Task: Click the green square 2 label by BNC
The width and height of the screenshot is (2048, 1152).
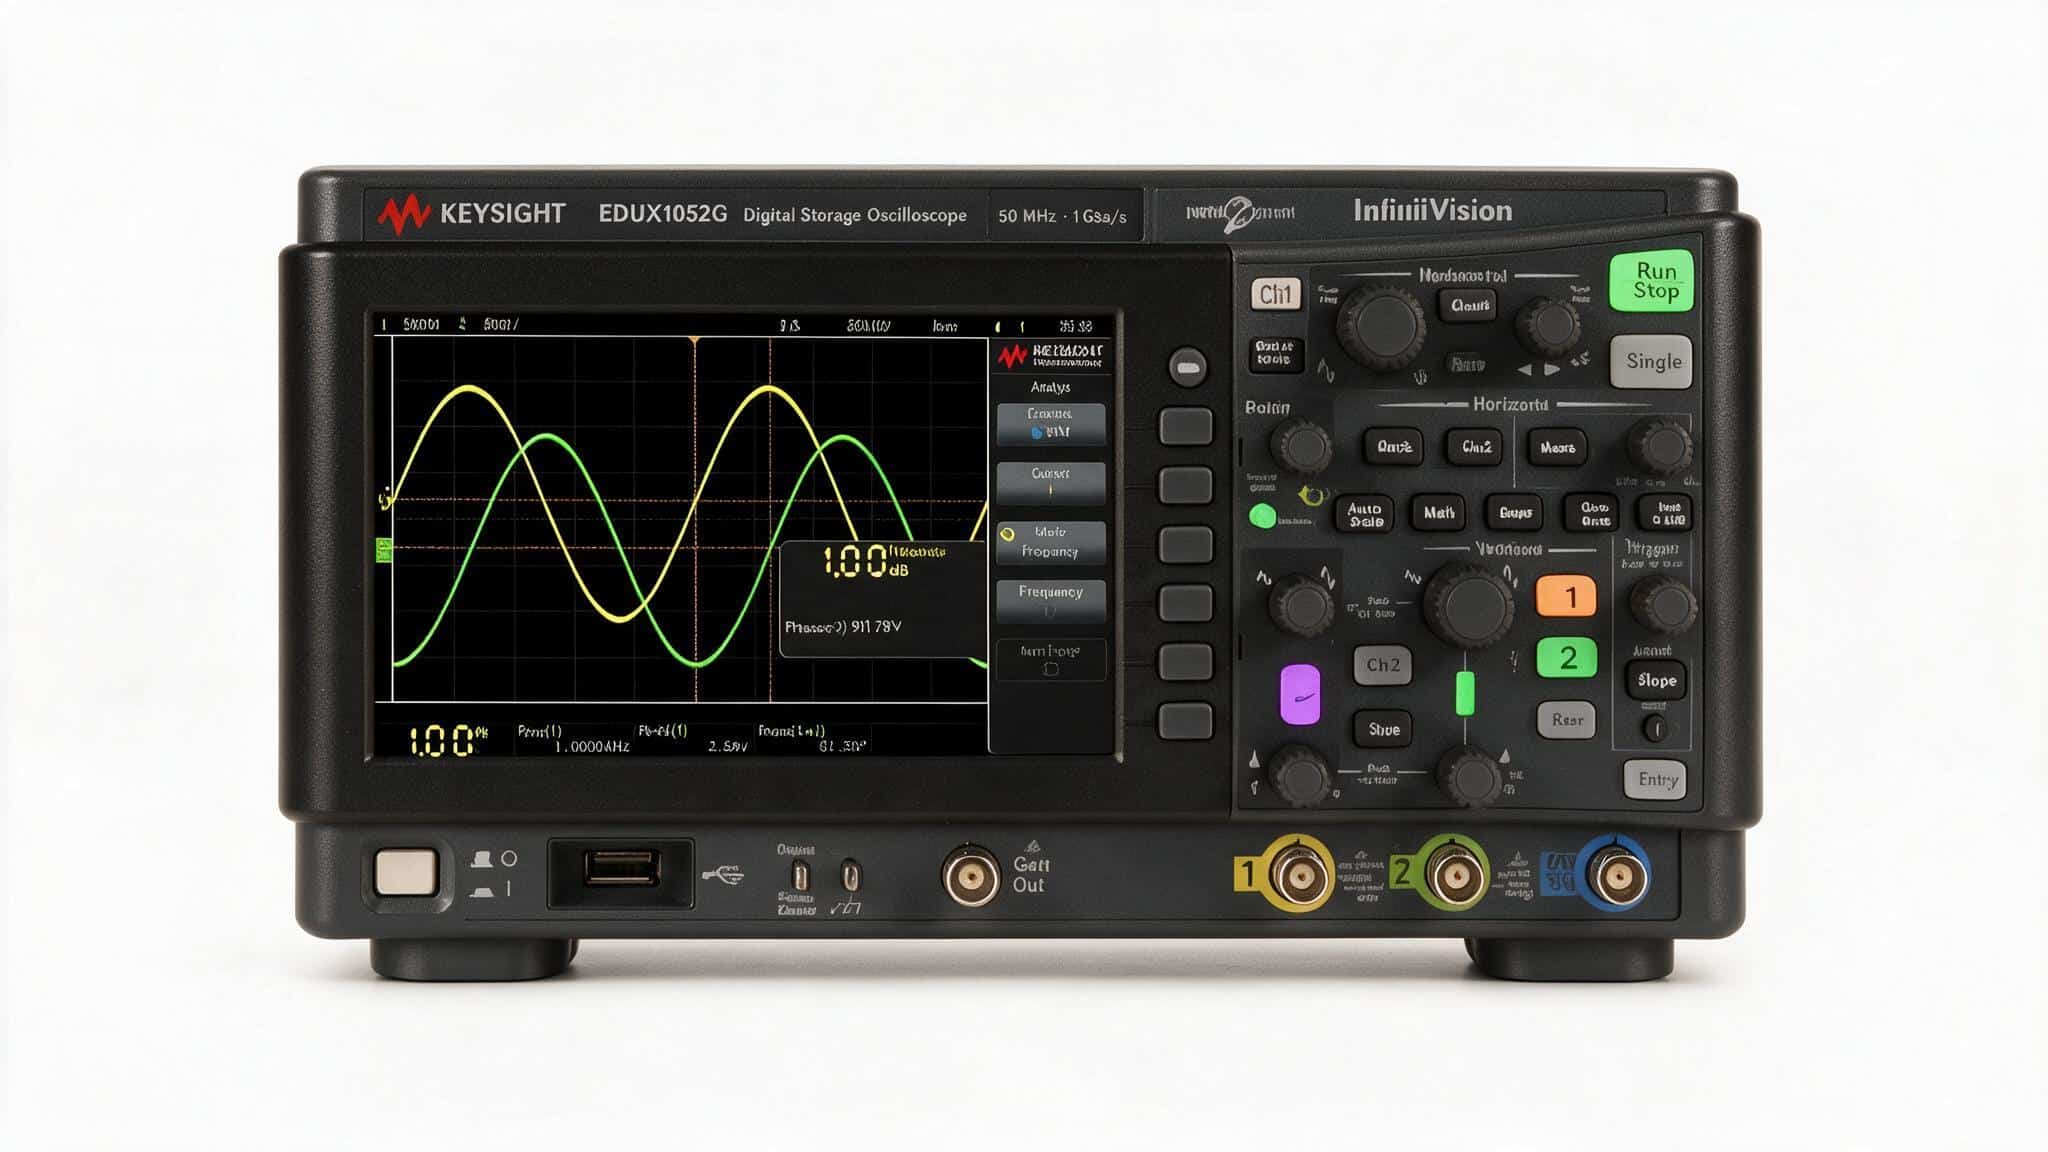Action: pyautogui.click(x=1402, y=874)
